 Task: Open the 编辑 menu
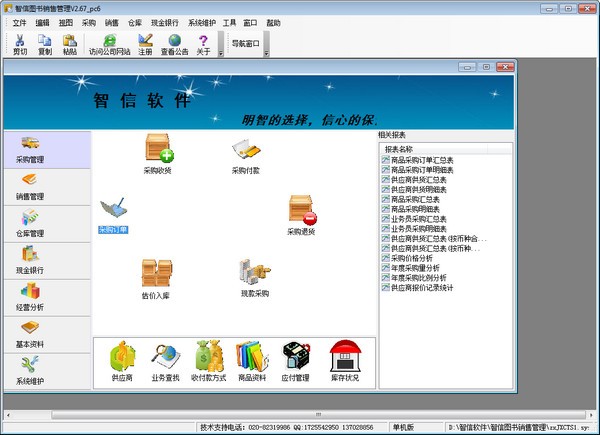[x=42, y=23]
